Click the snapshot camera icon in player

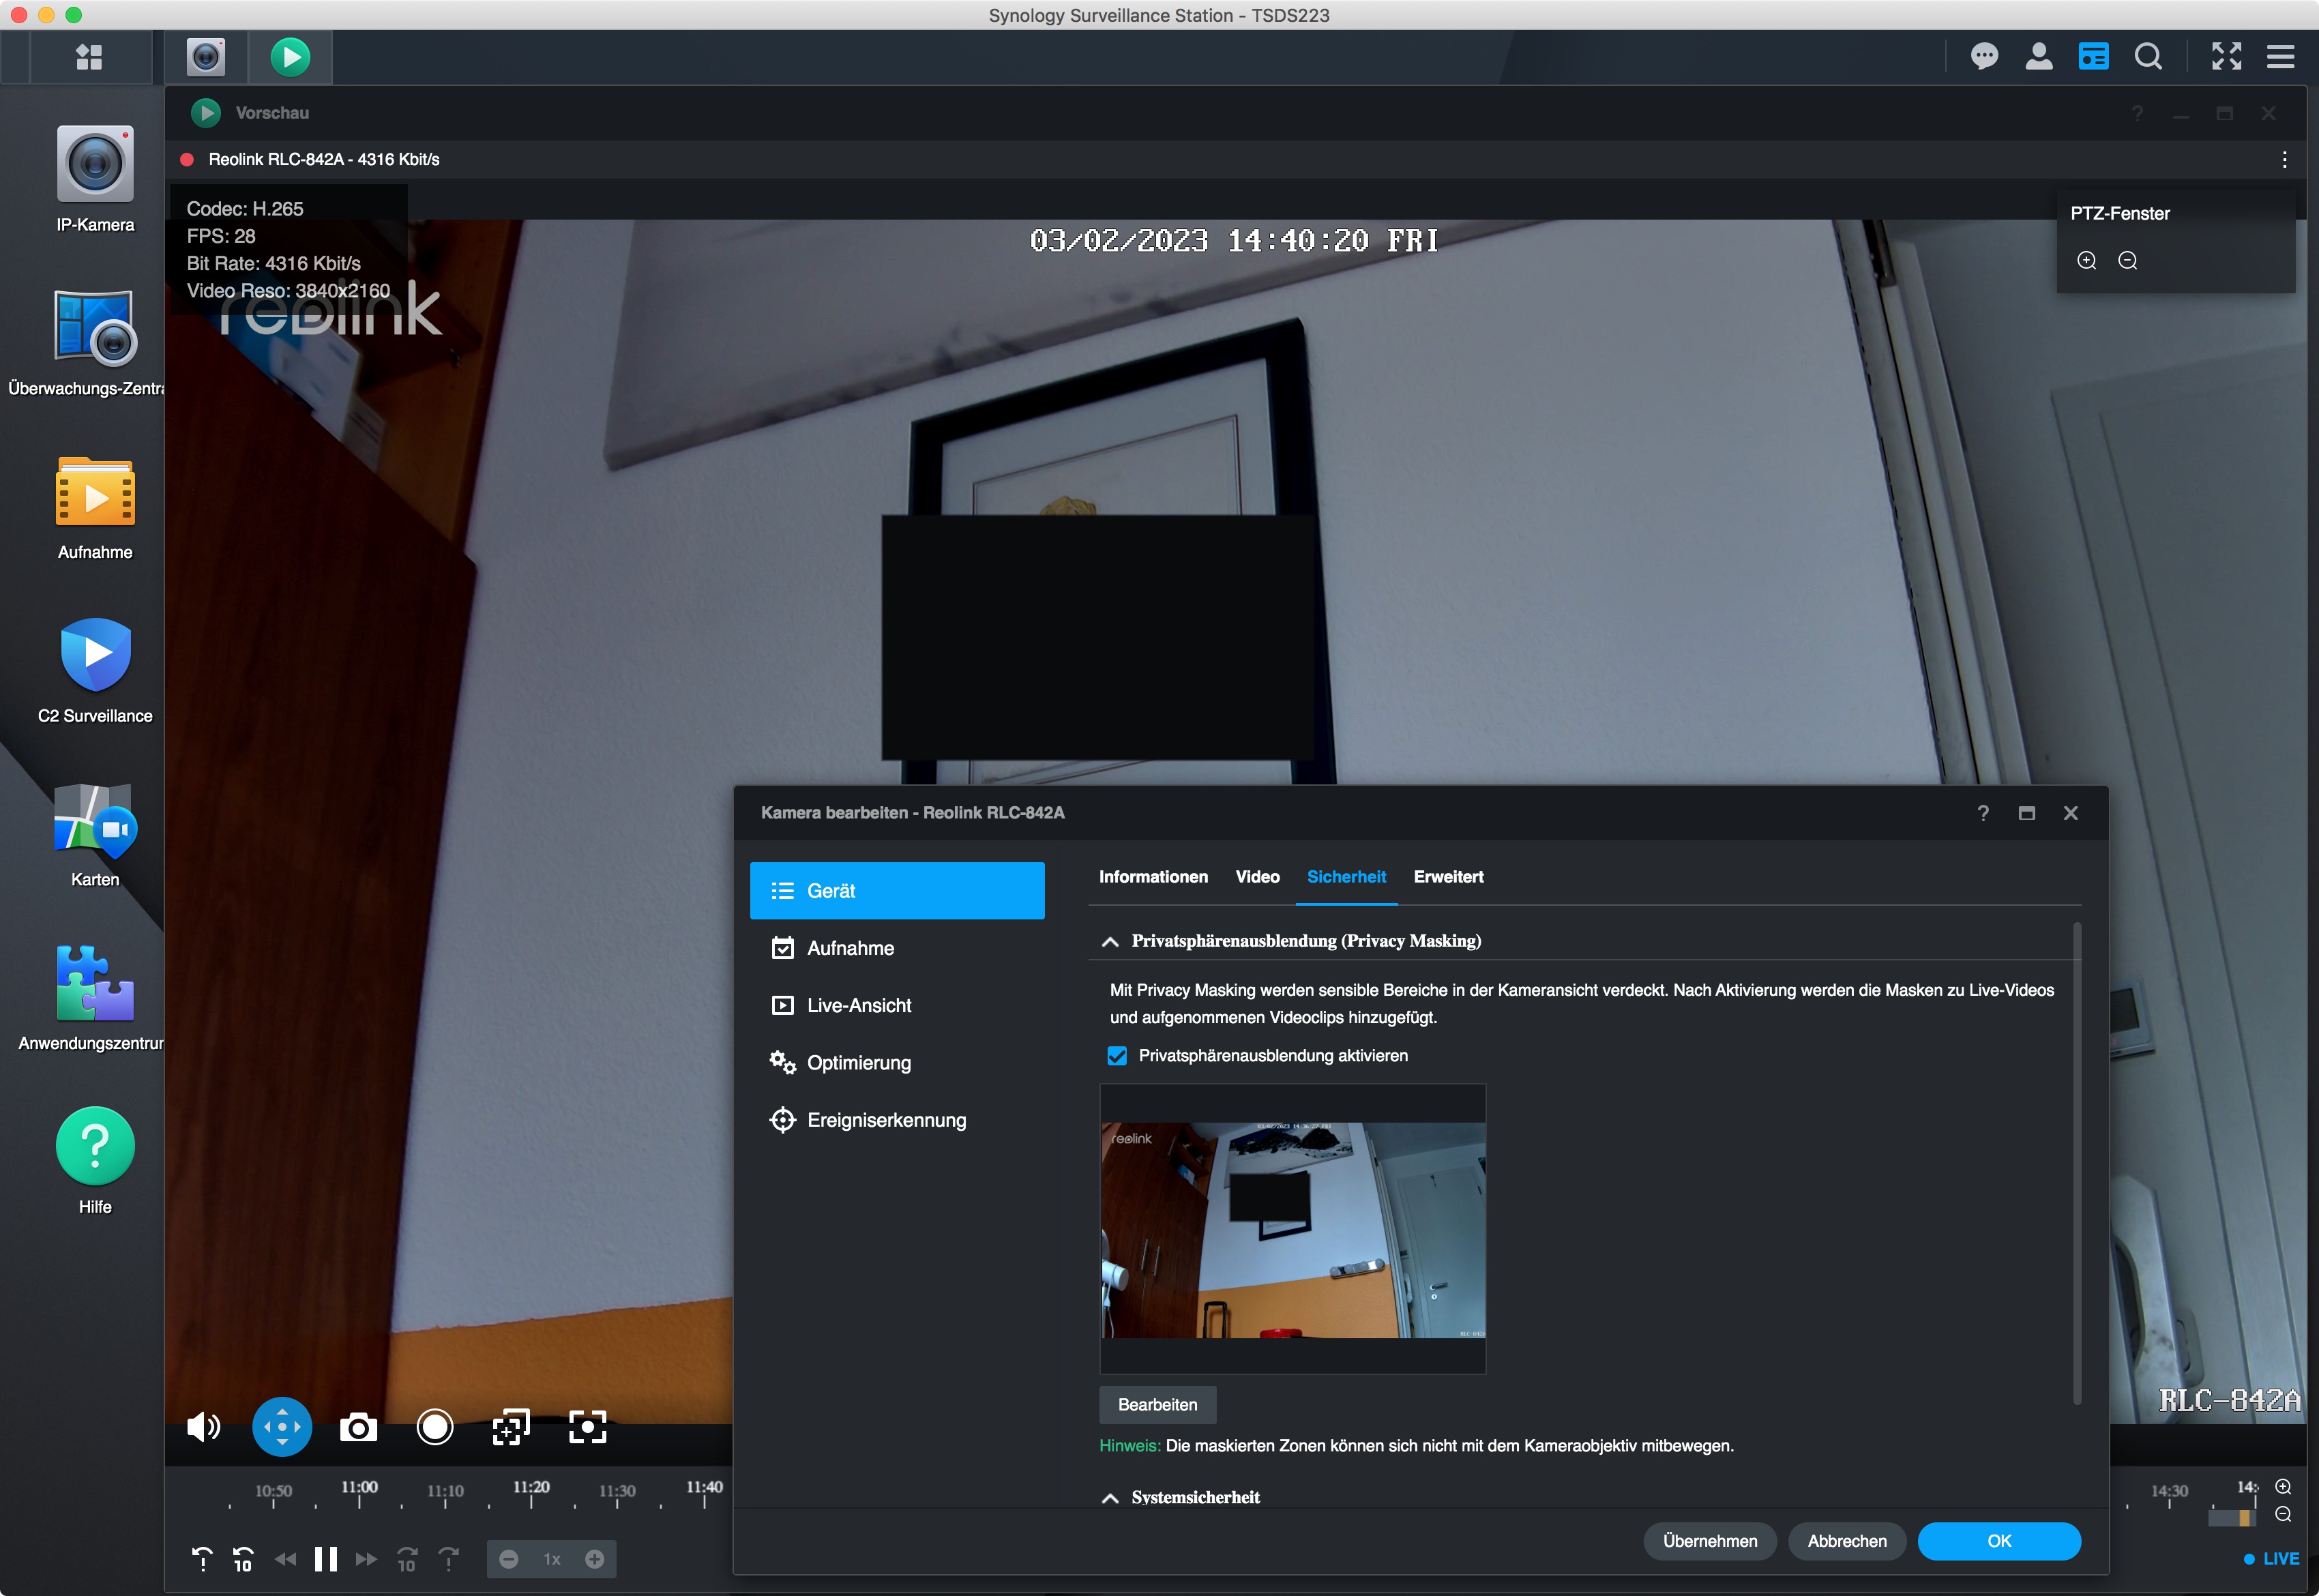pyautogui.click(x=358, y=1427)
